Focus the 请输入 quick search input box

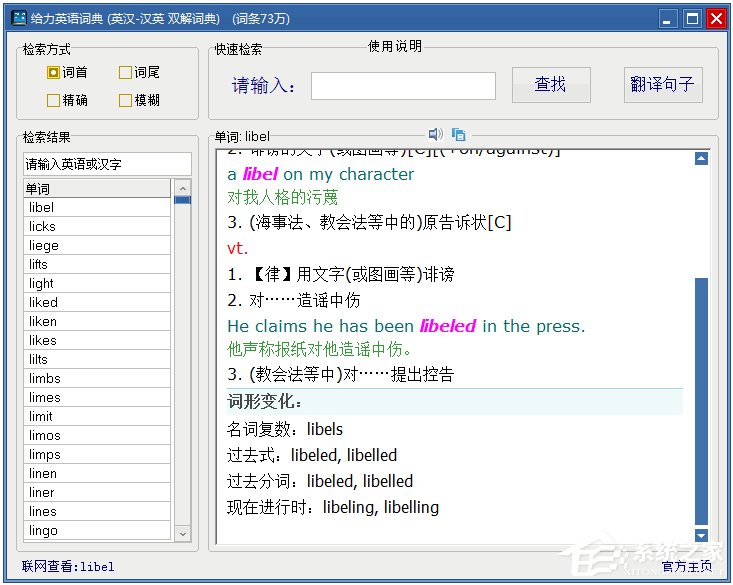[x=403, y=86]
